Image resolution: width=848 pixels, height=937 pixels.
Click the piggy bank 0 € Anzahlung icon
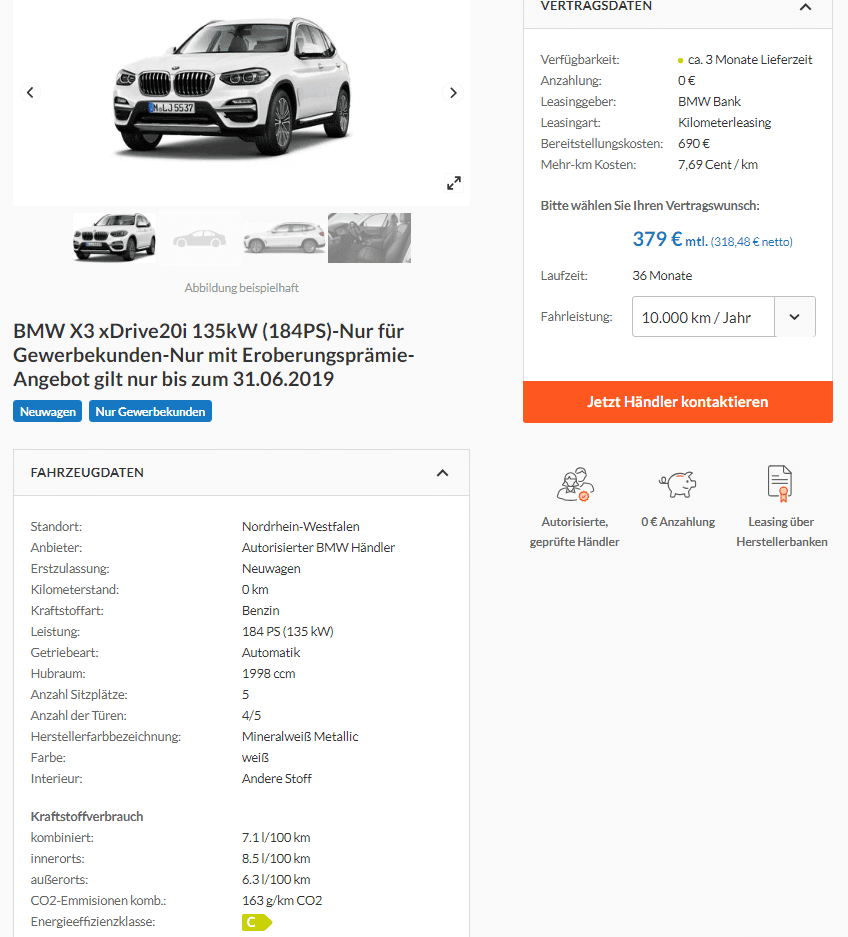pos(678,484)
